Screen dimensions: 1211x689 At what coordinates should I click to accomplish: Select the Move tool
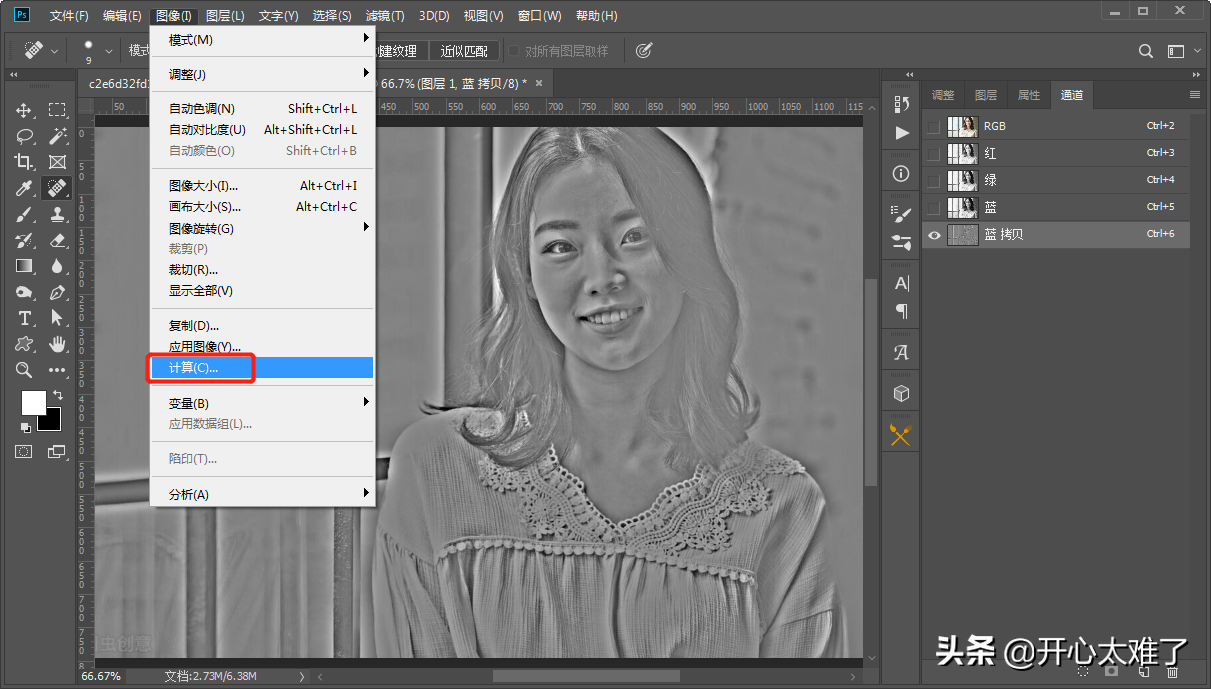[24, 110]
